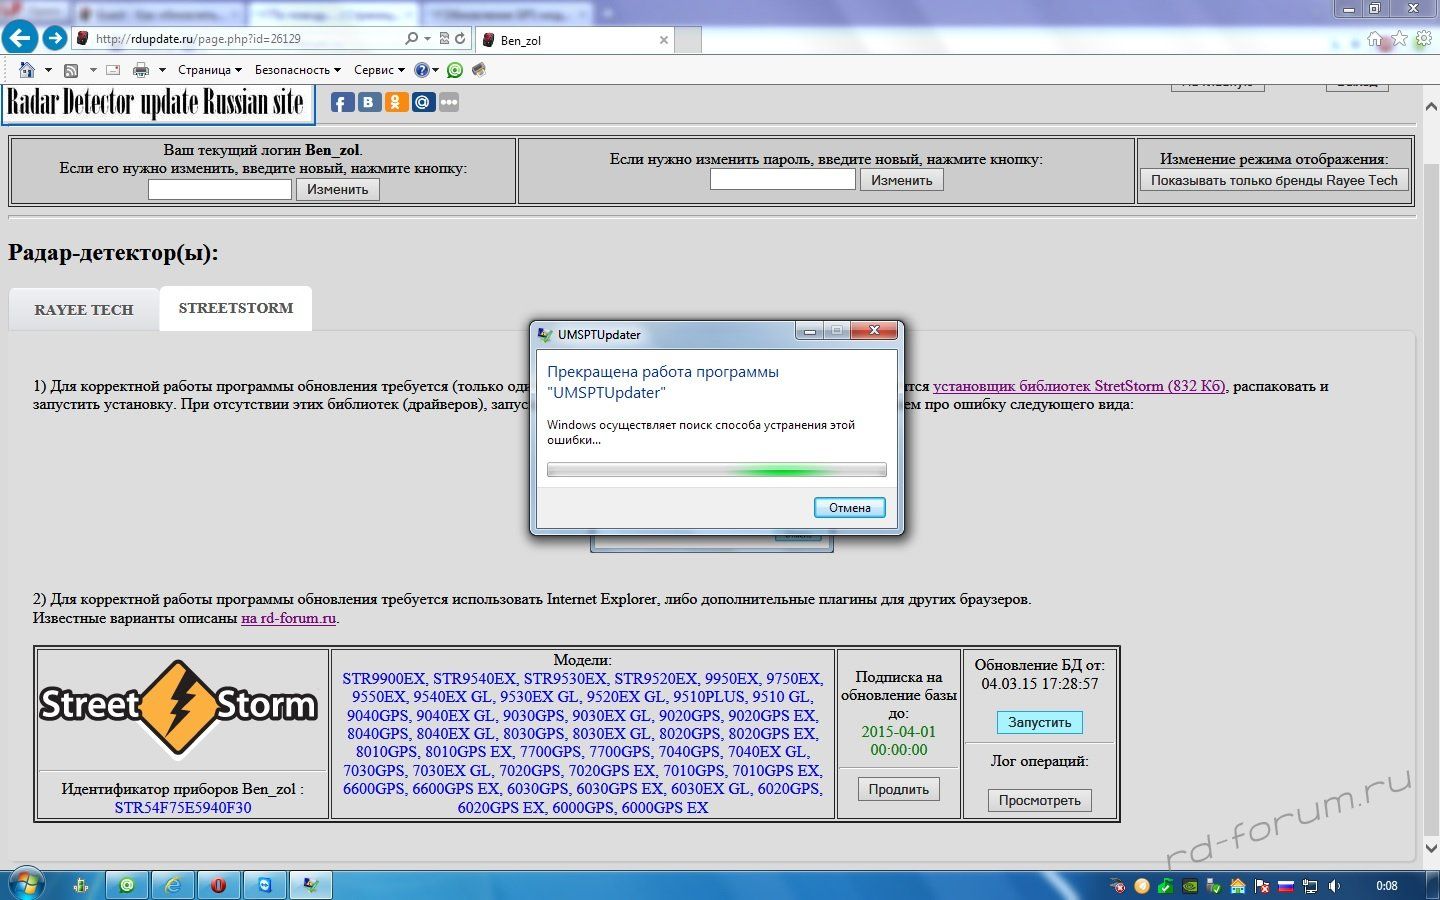Switch to the RAYEE TECH tab

click(x=84, y=310)
